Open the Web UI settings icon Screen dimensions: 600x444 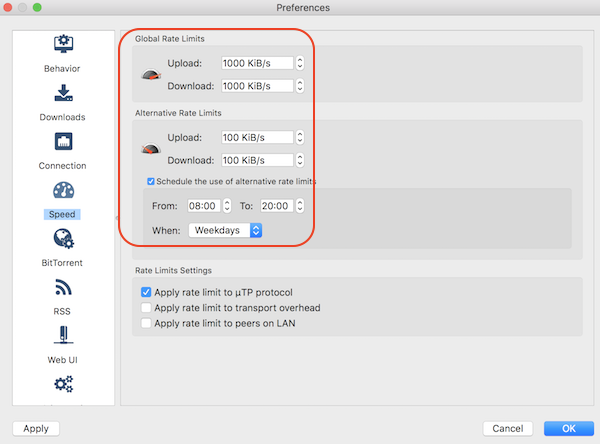tap(62, 336)
